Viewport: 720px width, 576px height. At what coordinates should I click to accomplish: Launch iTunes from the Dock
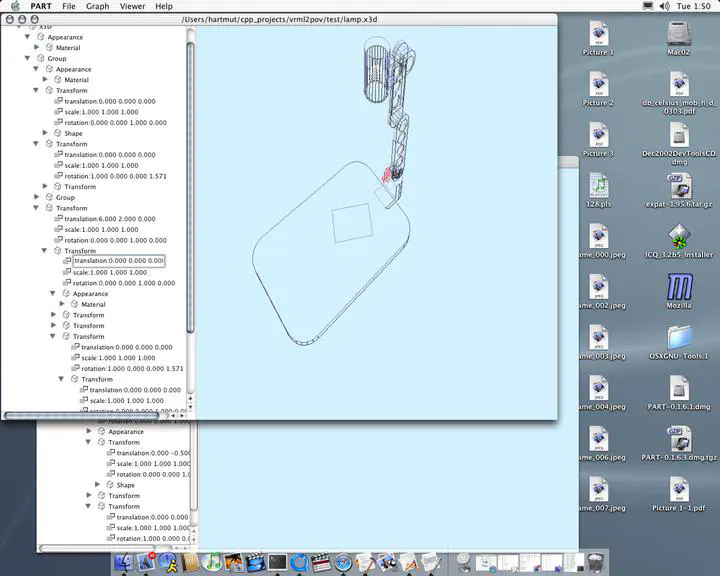pyautogui.click(x=211, y=563)
